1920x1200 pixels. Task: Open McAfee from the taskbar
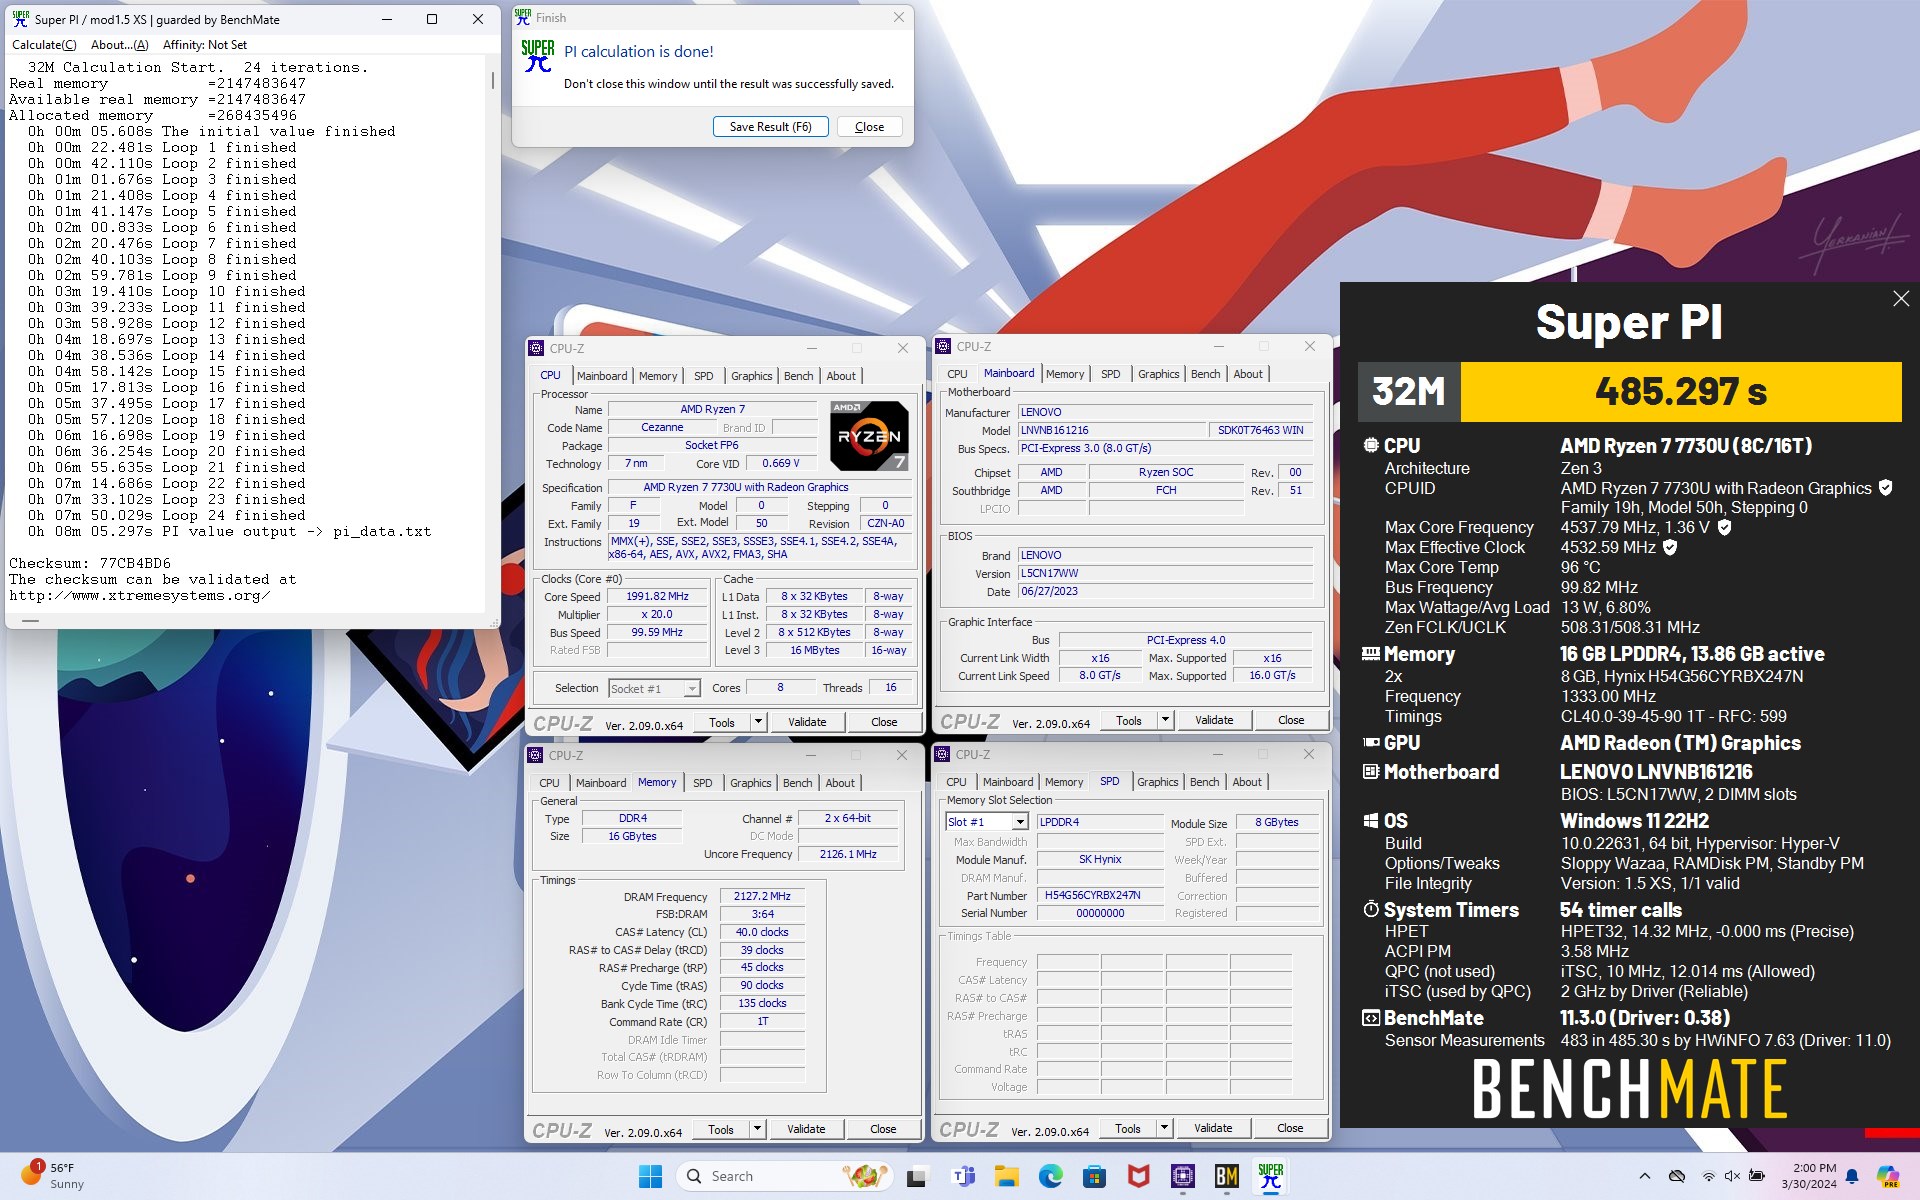(1139, 1176)
